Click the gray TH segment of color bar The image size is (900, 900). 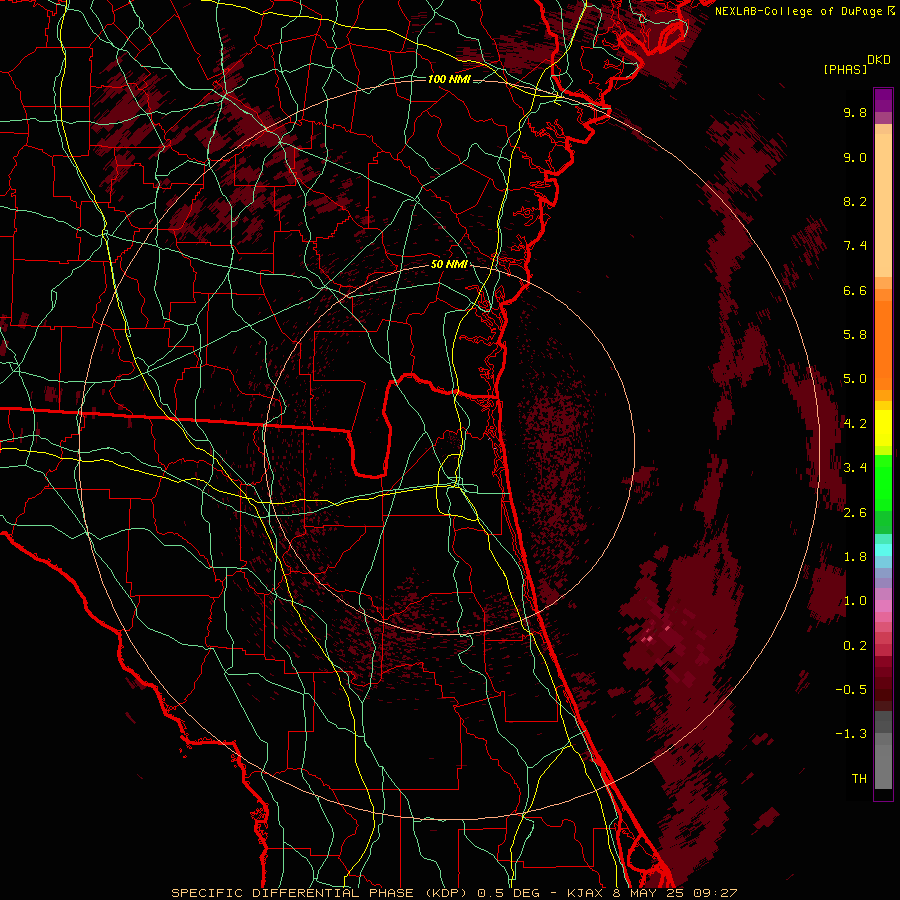point(883,766)
